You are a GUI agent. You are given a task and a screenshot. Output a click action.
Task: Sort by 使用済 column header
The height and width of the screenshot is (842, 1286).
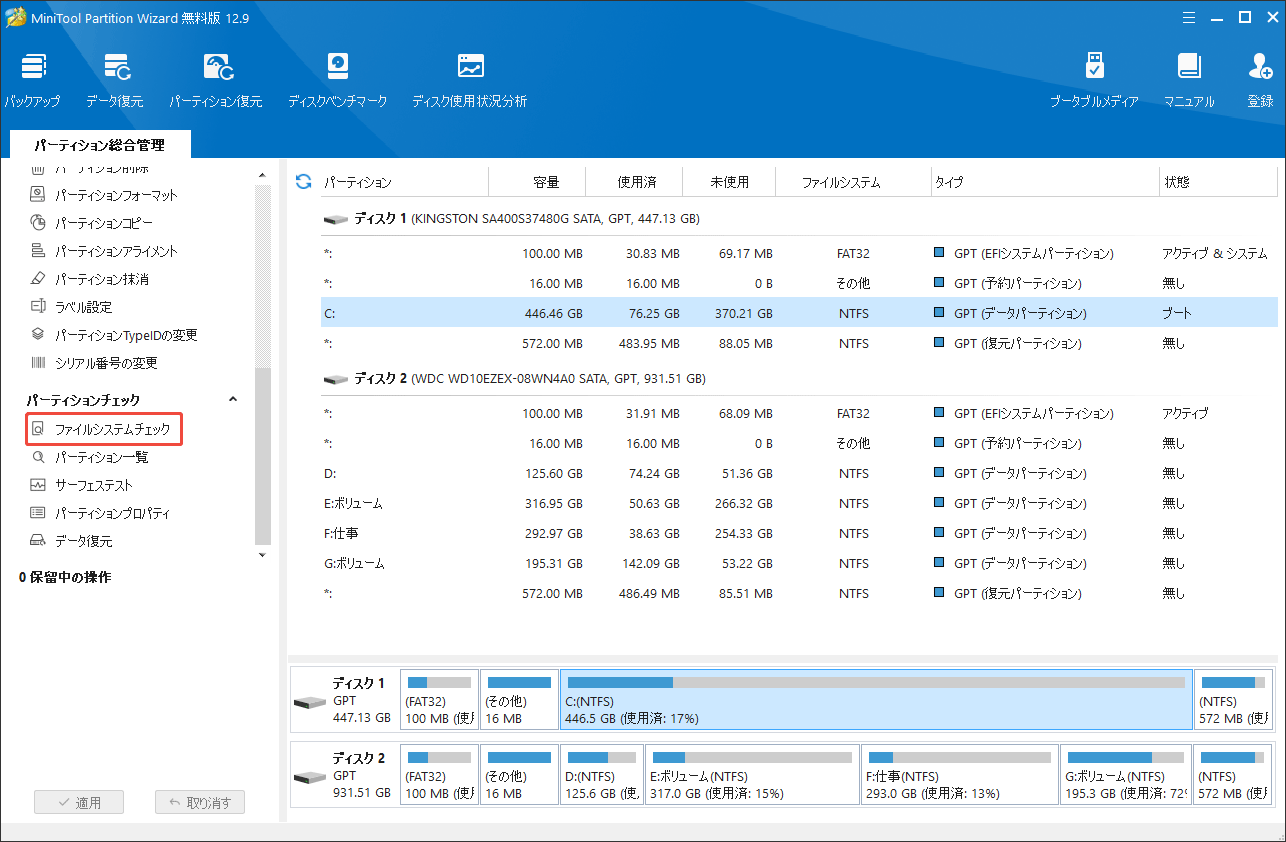[636, 182]
